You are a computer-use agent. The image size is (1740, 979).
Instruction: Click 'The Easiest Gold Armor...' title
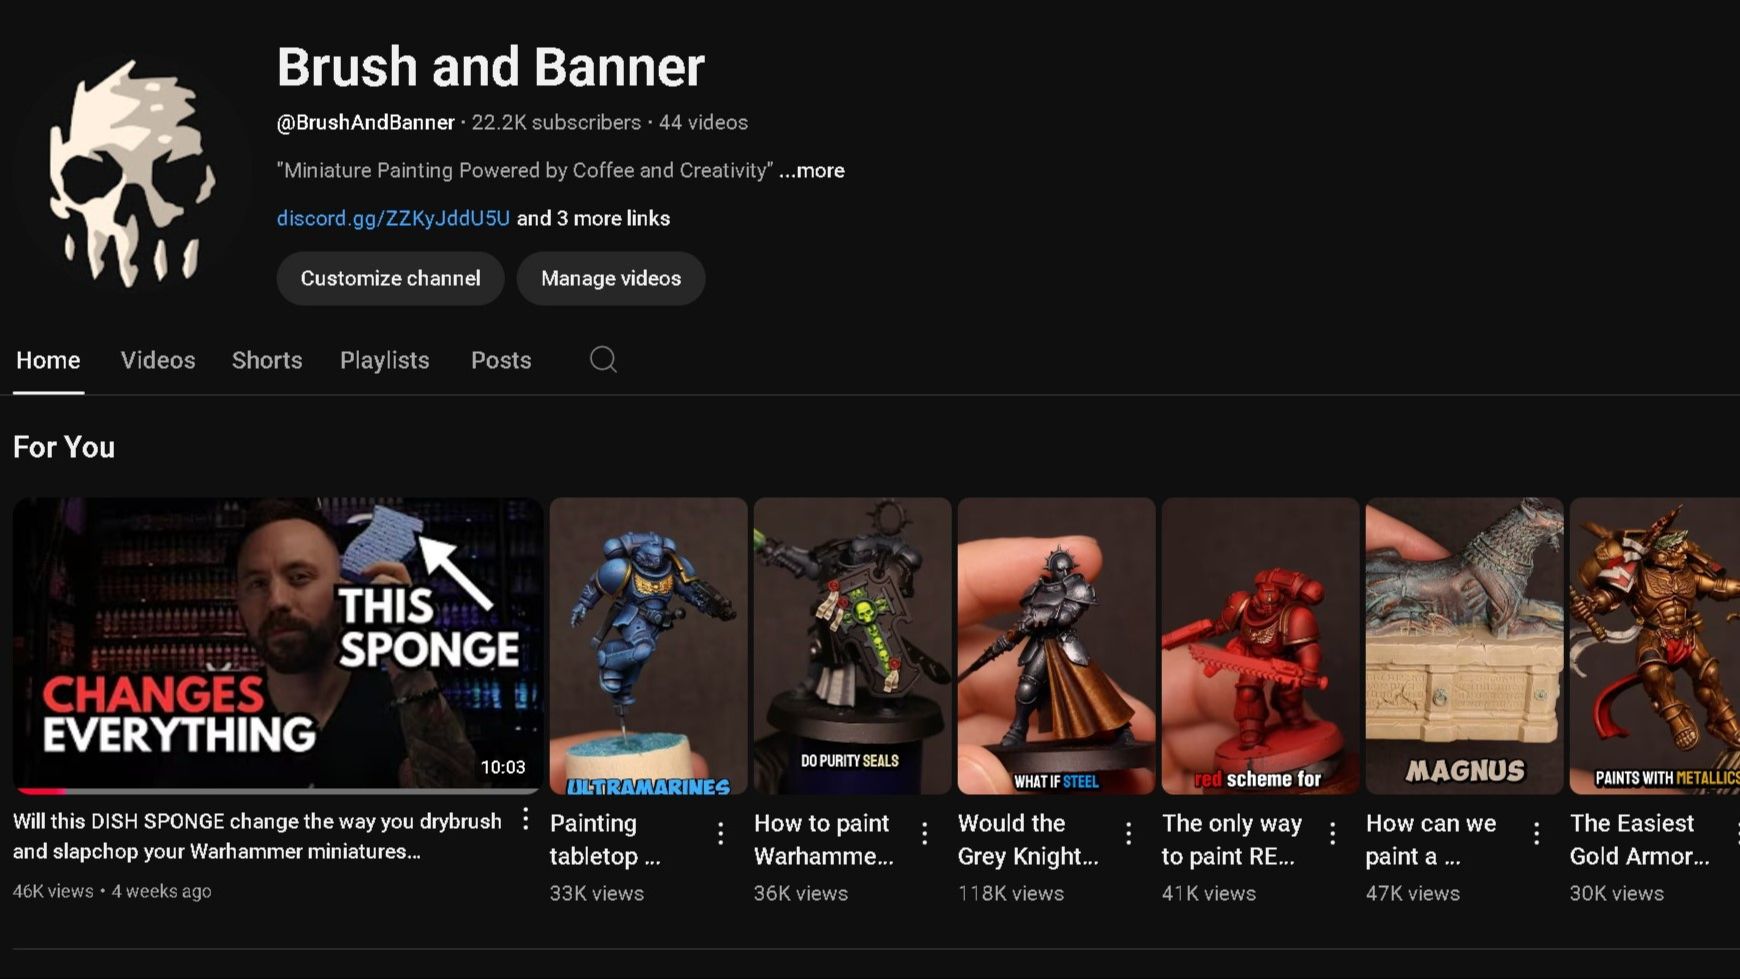[1640, 840]
